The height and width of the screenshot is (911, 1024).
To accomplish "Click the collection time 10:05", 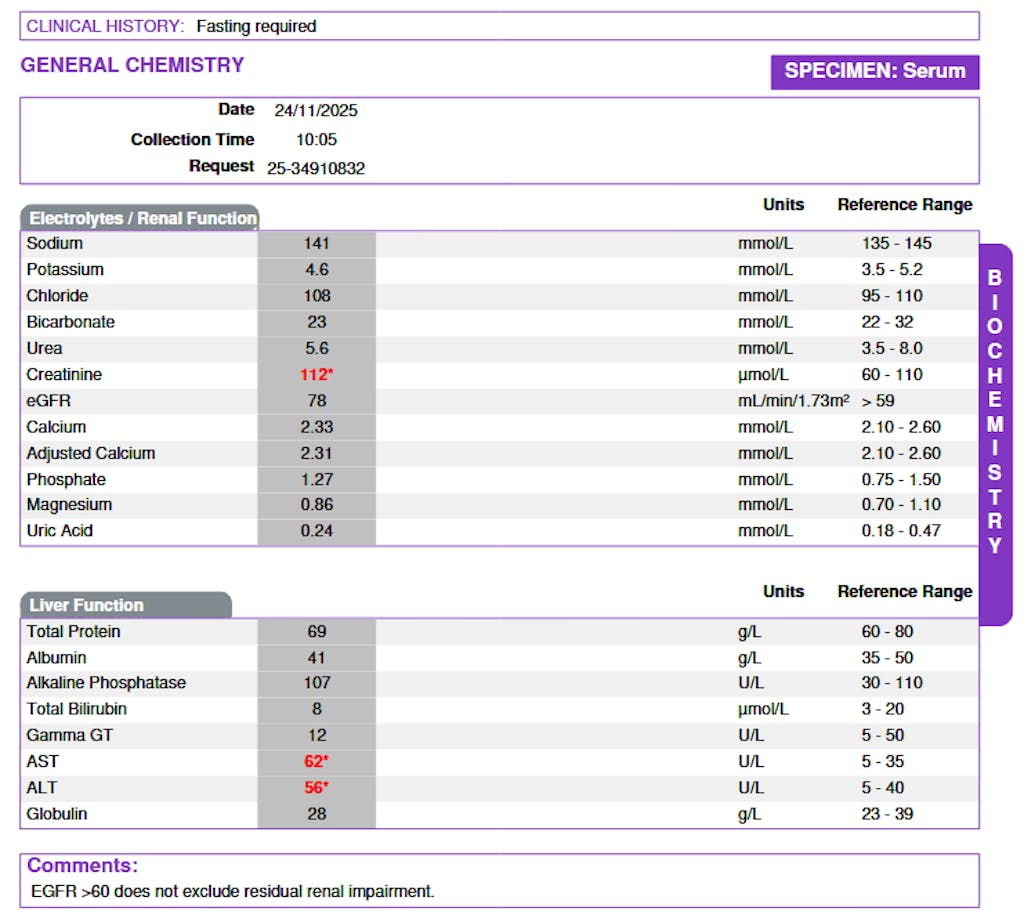I will point(316,139).
